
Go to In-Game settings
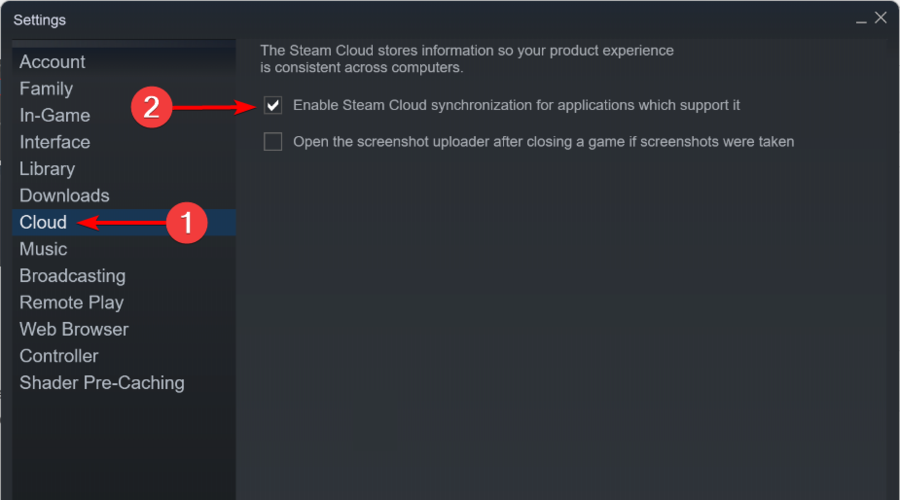(x=55, y=115)
